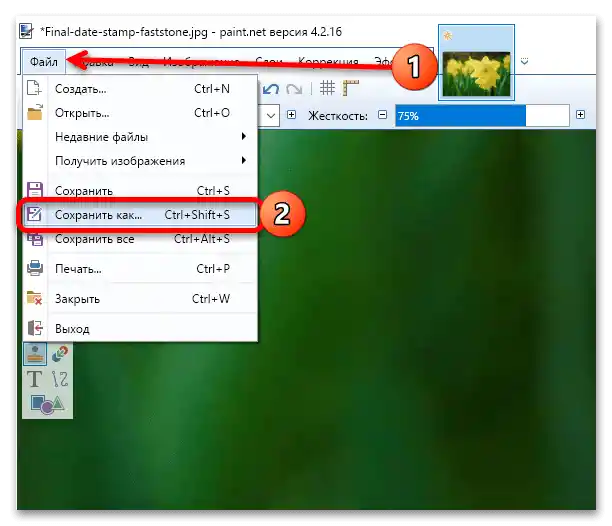Image resolution: width=612 pixels, height=526 pixels.
Task: Click Выход to quit paint.net
Action: coord(141,329)
